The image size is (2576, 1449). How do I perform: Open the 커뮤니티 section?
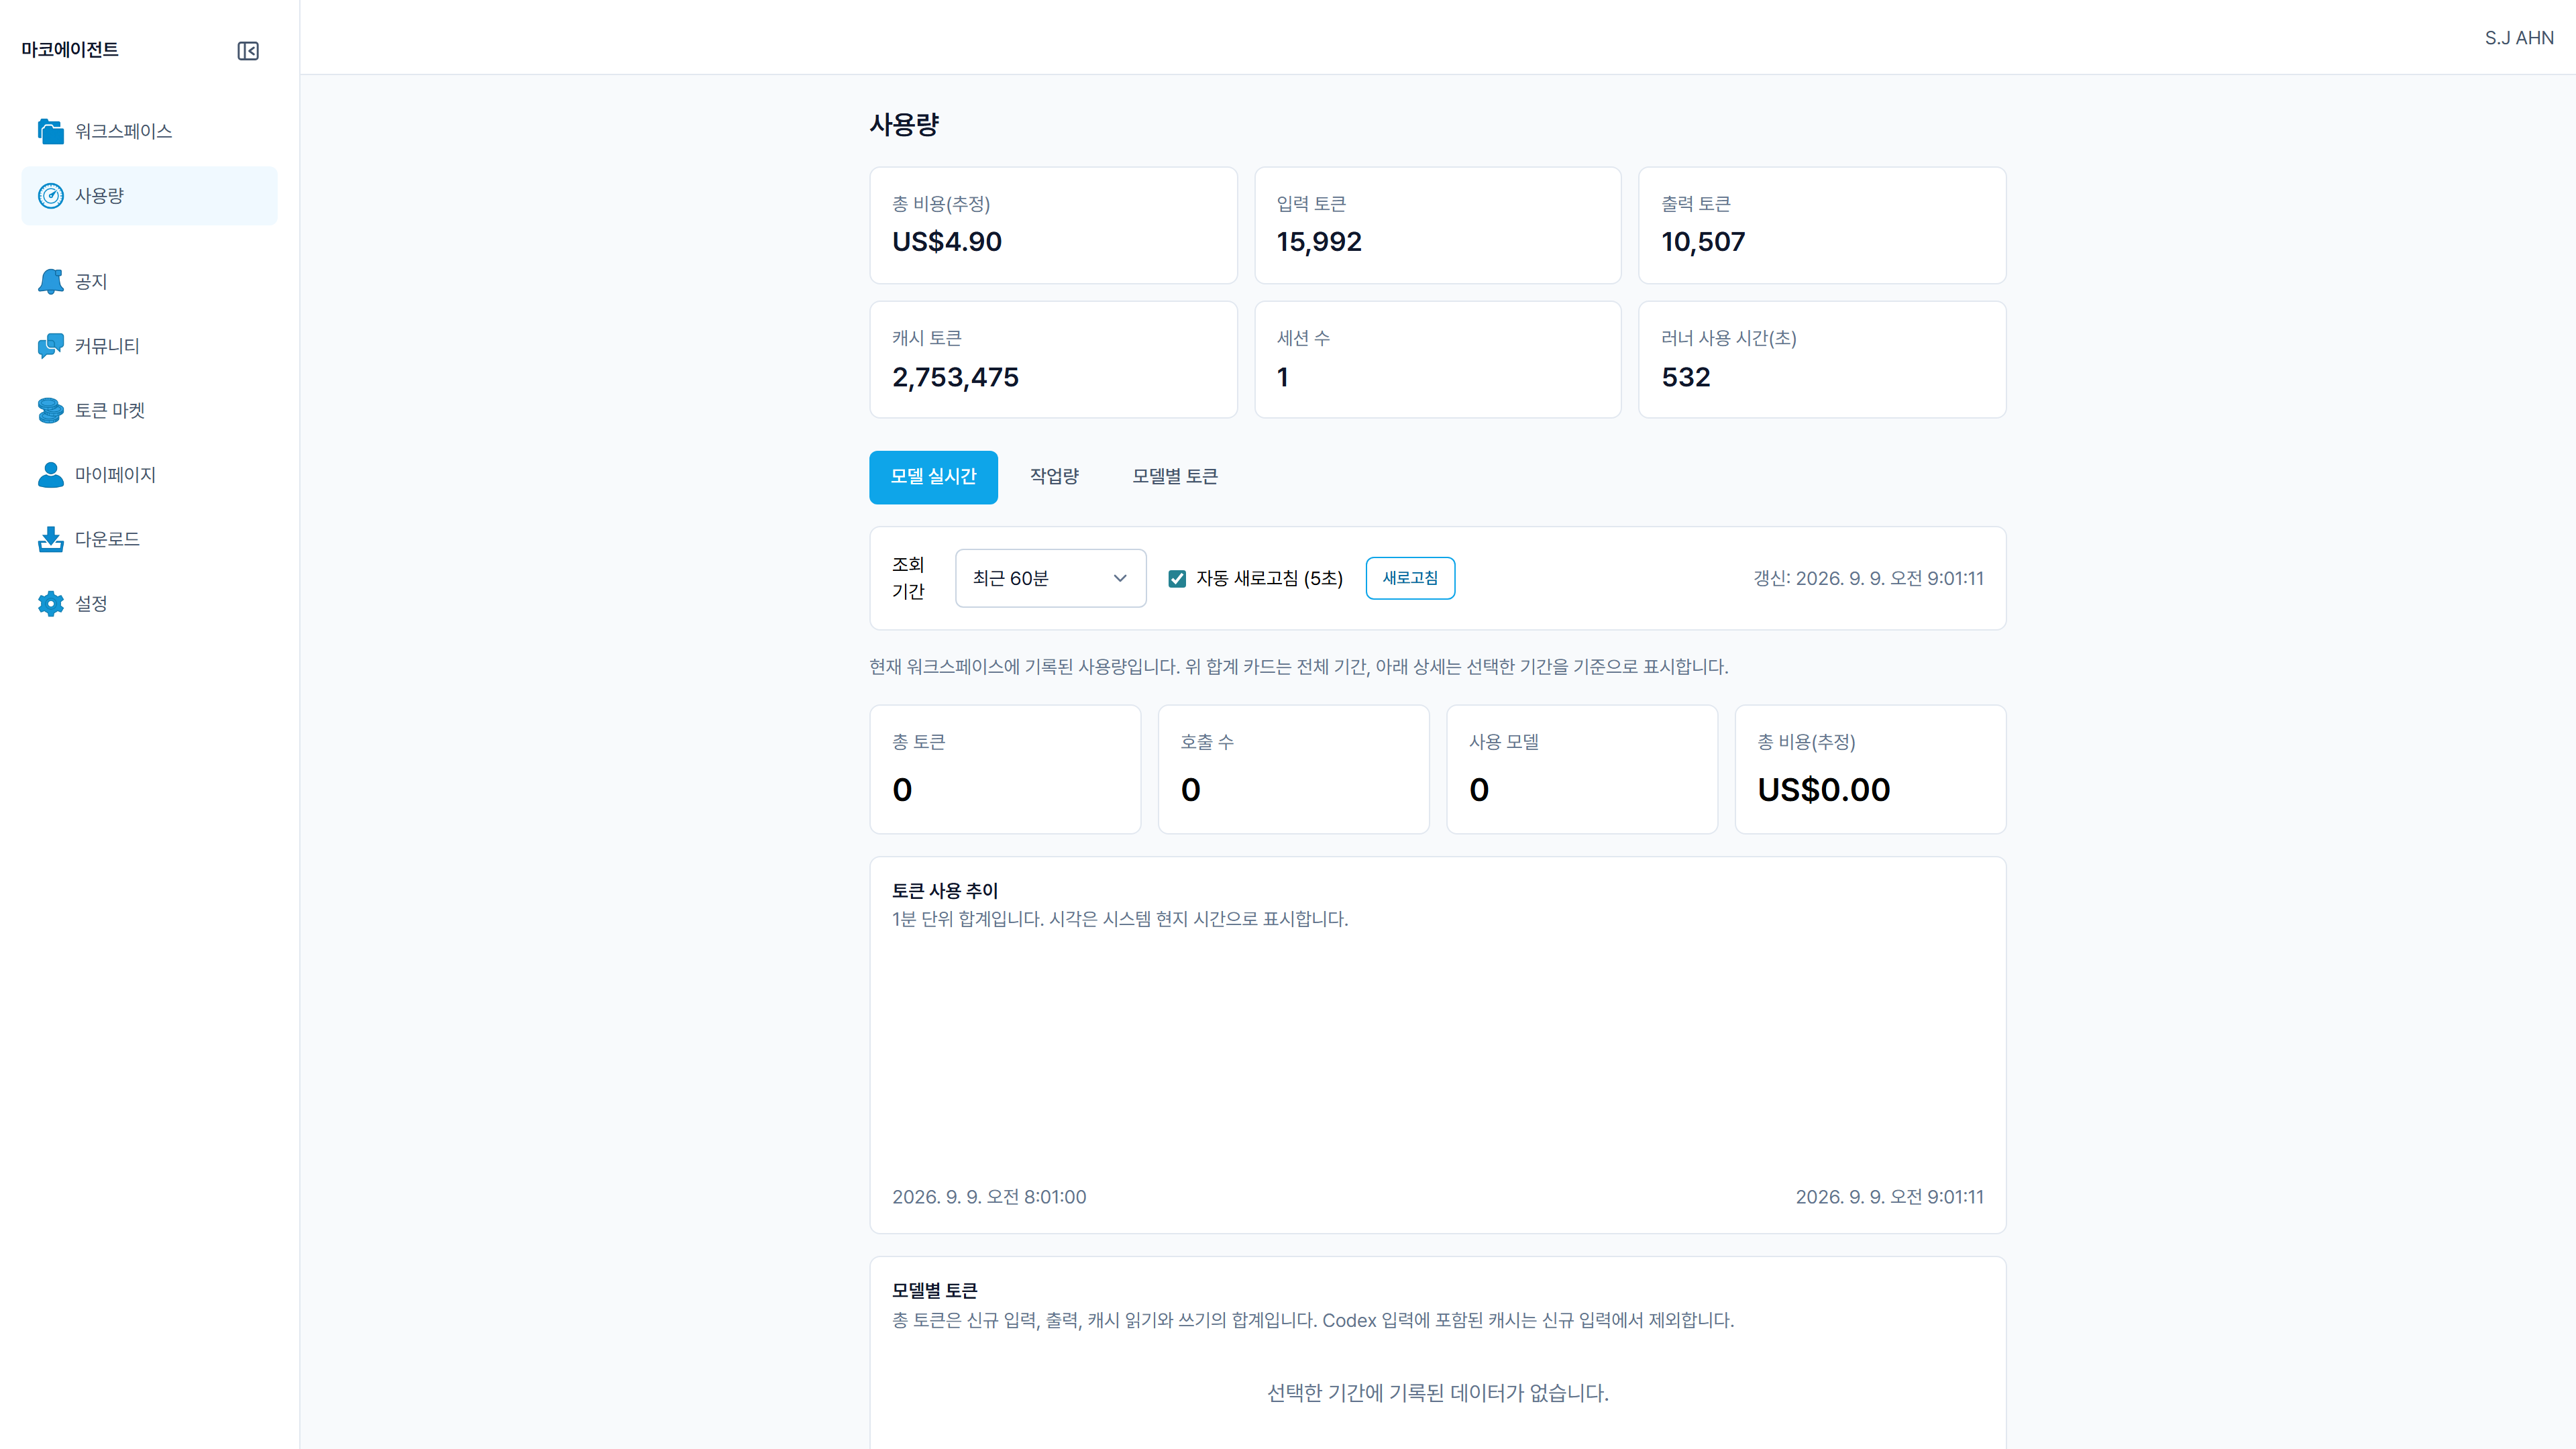149,346
